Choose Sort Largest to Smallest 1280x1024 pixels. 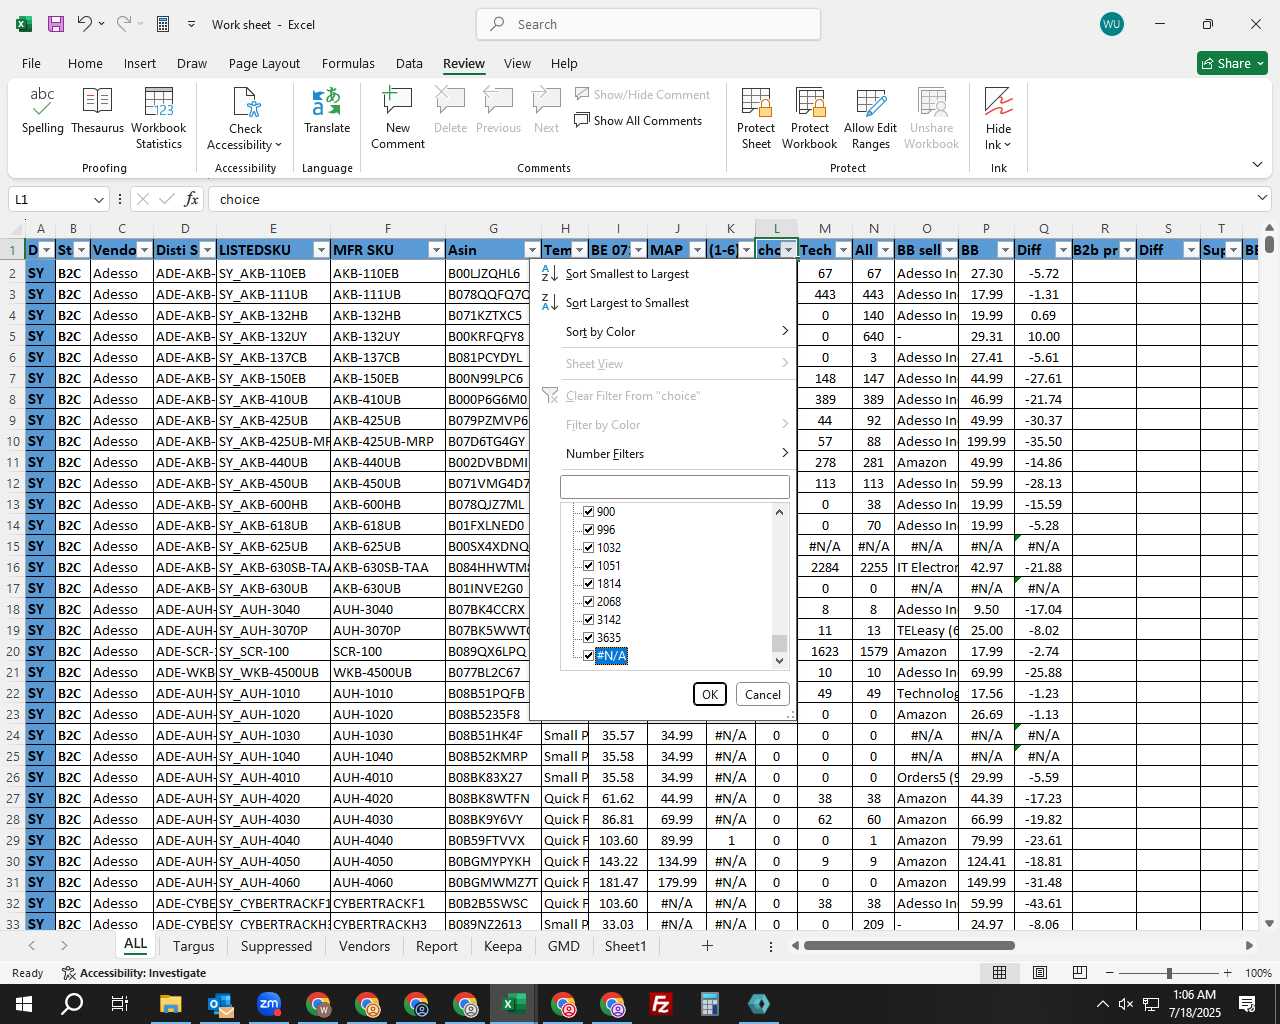click(x=627, y=303)
